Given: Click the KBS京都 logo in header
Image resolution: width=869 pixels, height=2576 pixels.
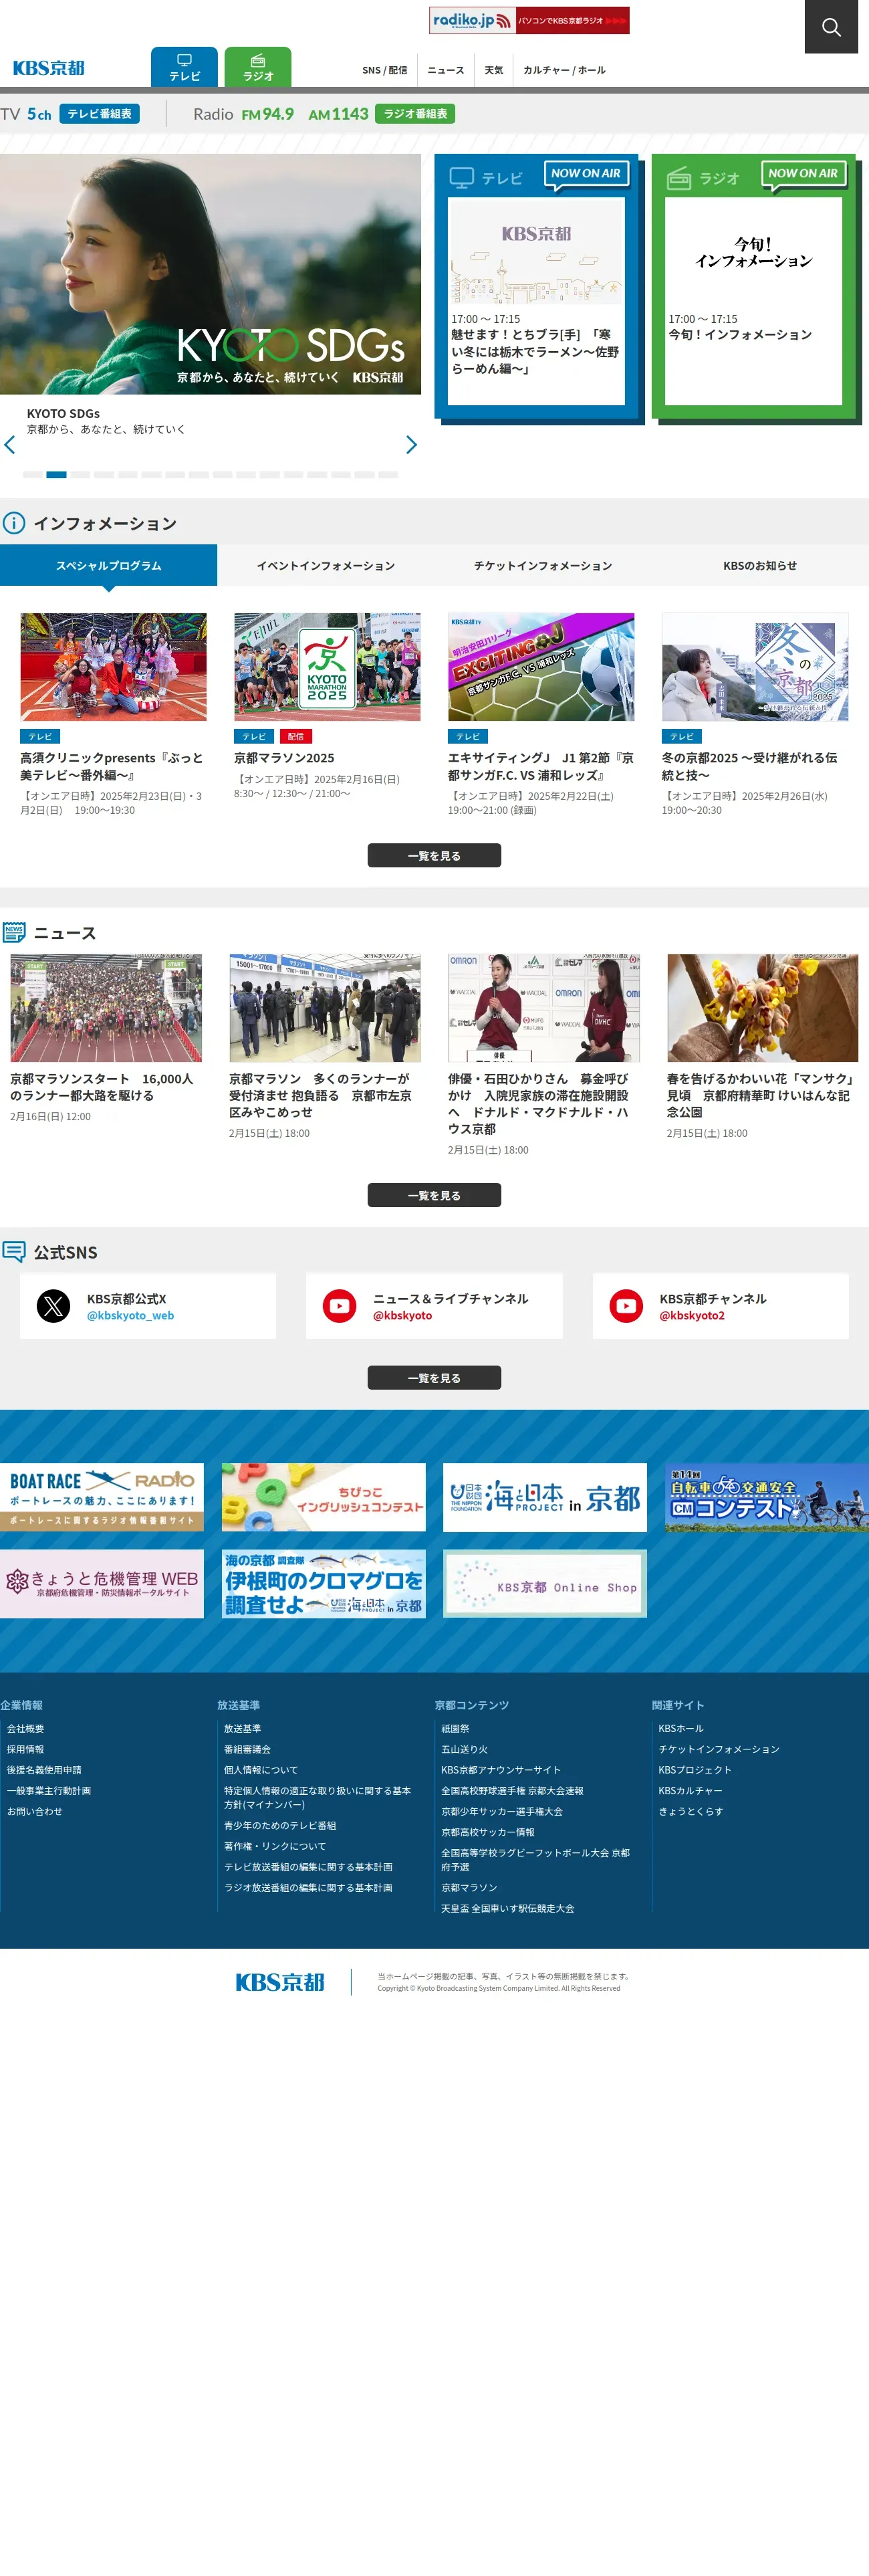Looking at the screenshot, I should click(49, 68).
